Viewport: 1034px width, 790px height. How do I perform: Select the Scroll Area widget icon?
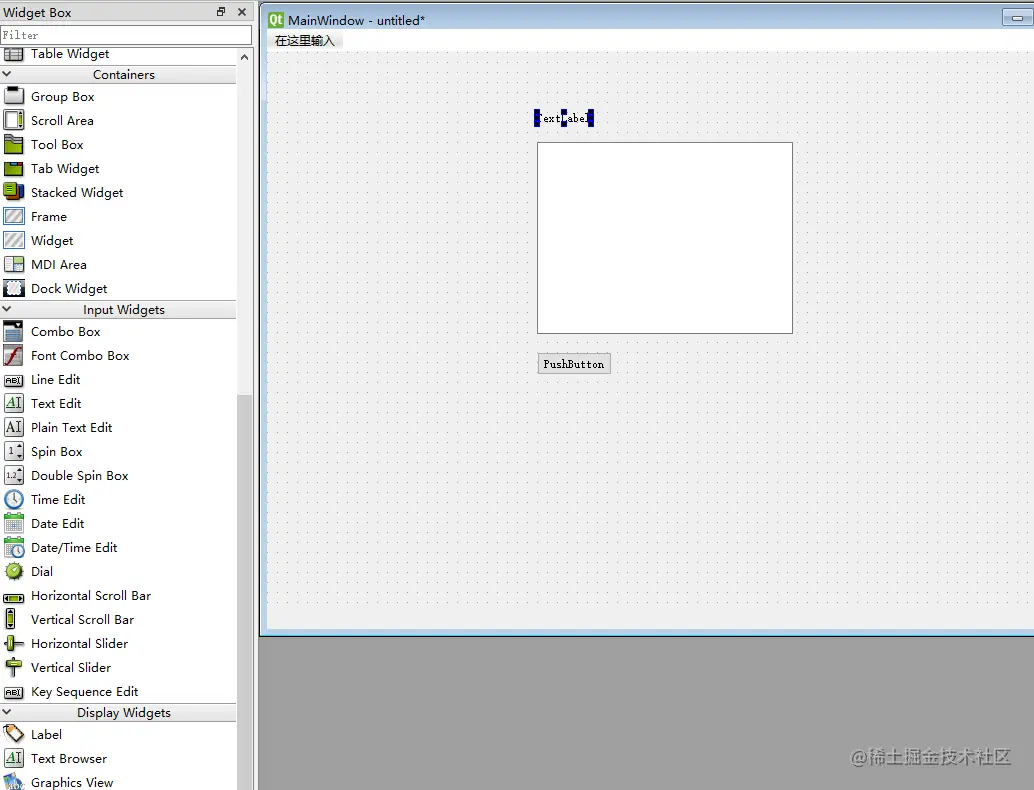14,120
